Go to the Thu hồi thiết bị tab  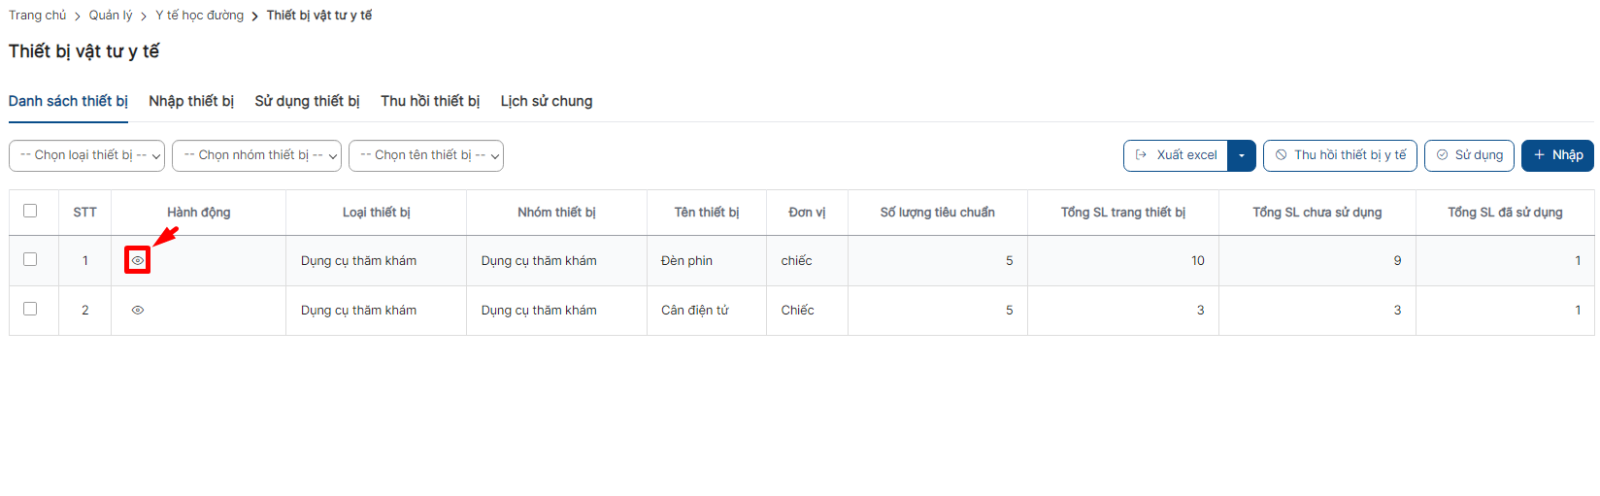[x=430, y=101]
